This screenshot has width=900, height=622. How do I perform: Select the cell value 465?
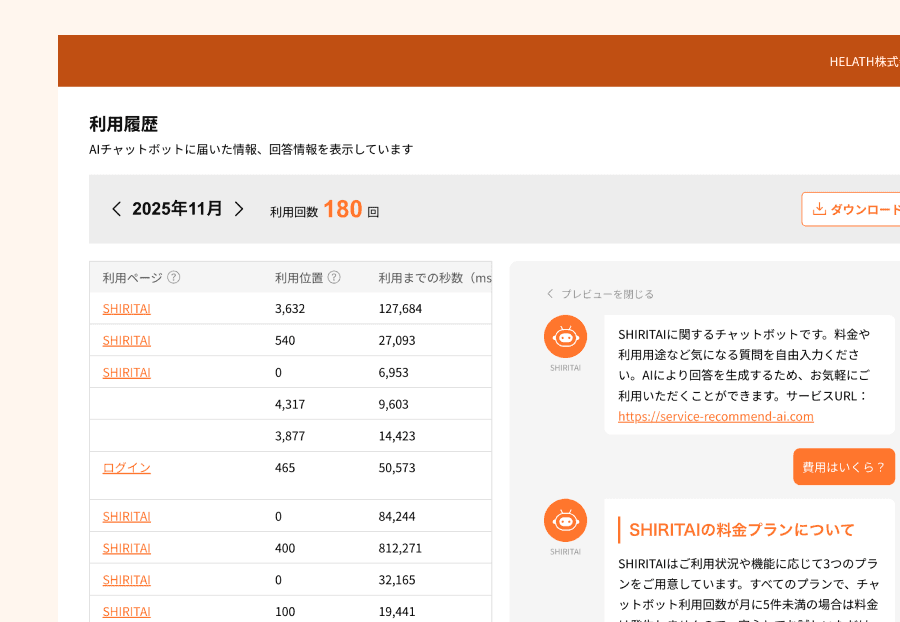[285, 468]
